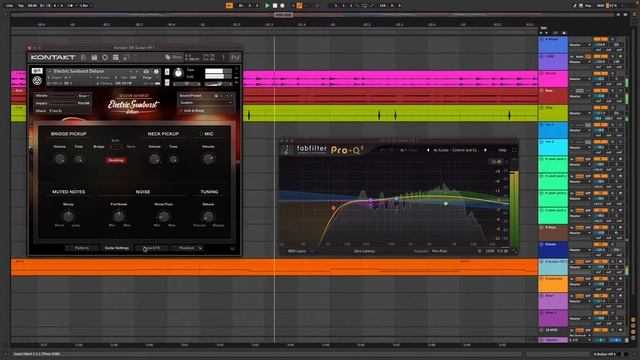Click the Native Instruments logo in Kontakt header

pyautogui.click(x=235, y=58)
